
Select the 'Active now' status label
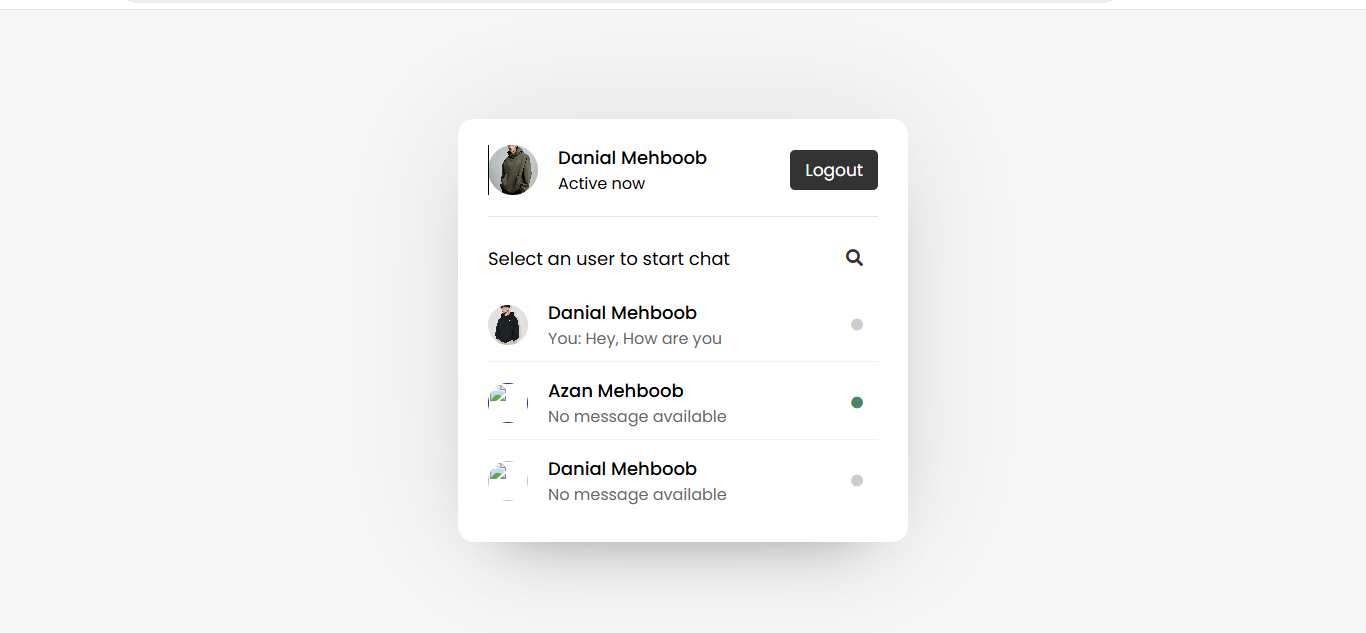coord(601,183)
